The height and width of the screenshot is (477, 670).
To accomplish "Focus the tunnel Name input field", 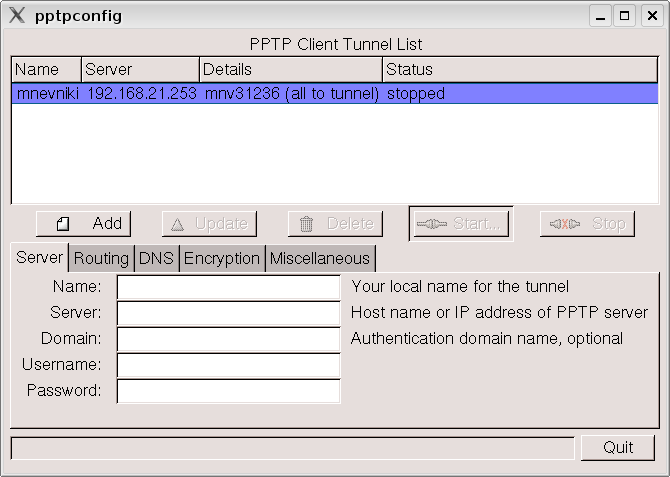I will coord(229,287).
